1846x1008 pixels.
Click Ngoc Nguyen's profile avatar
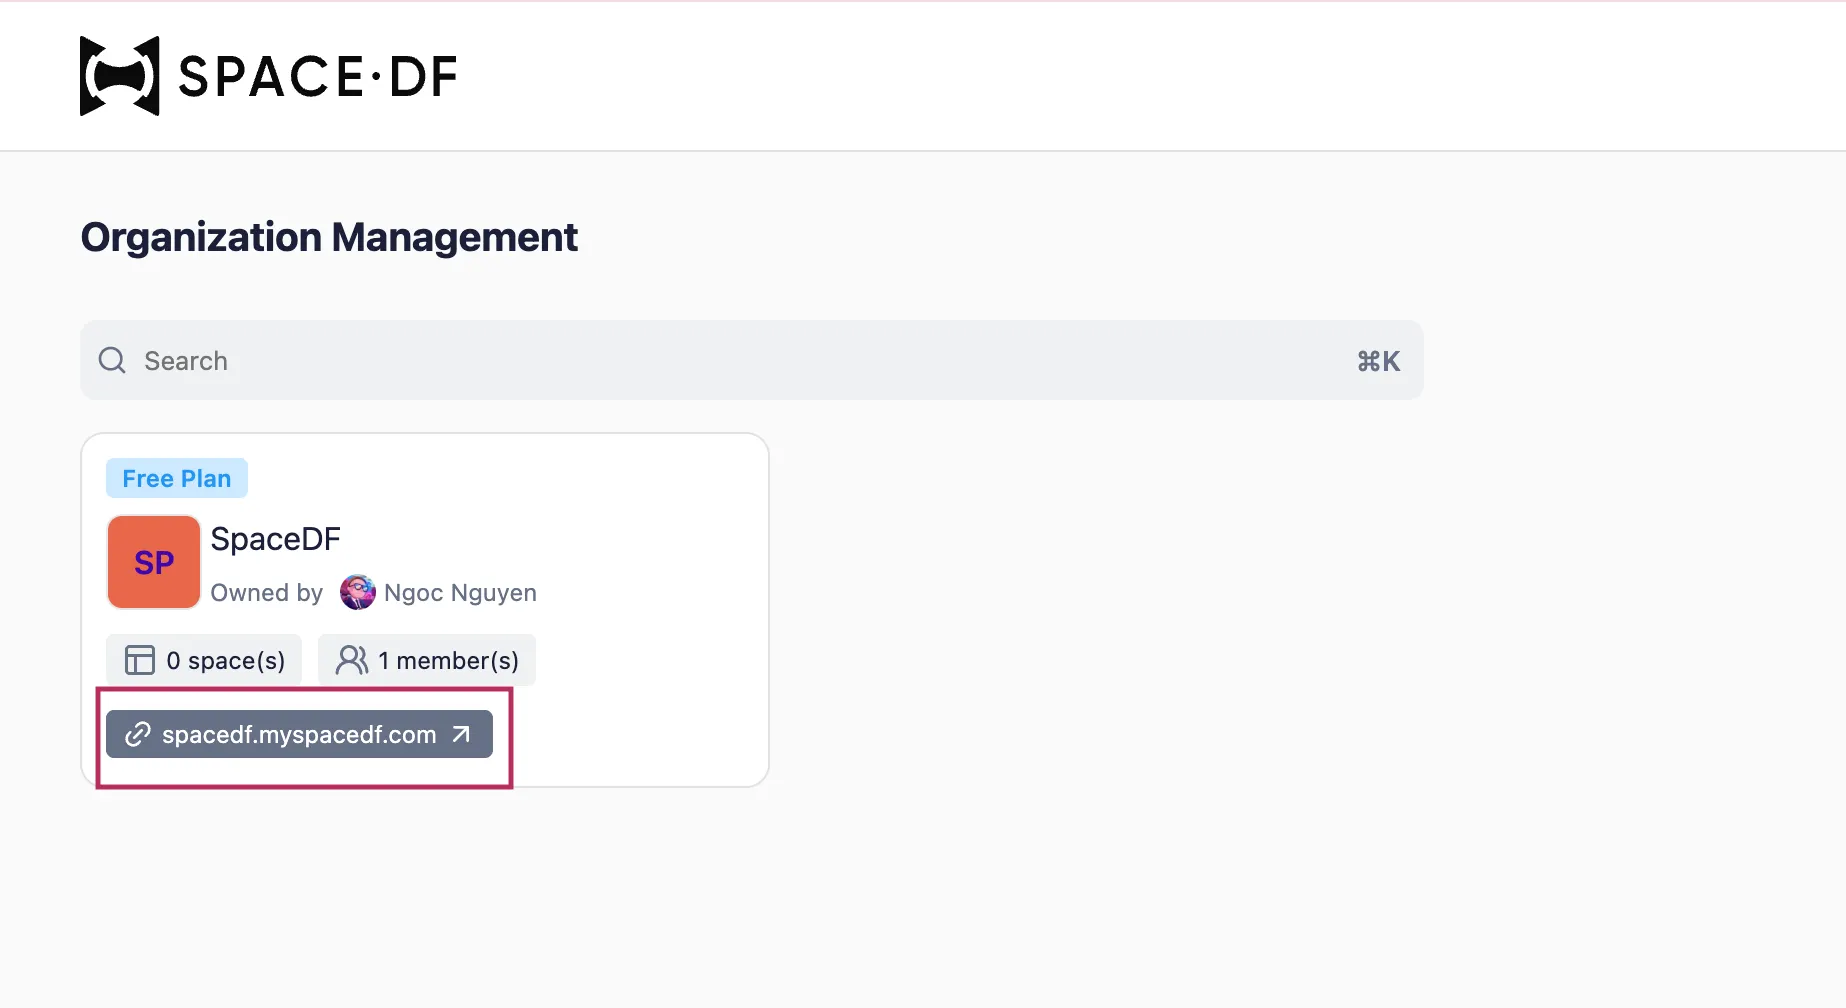(357, 593)
